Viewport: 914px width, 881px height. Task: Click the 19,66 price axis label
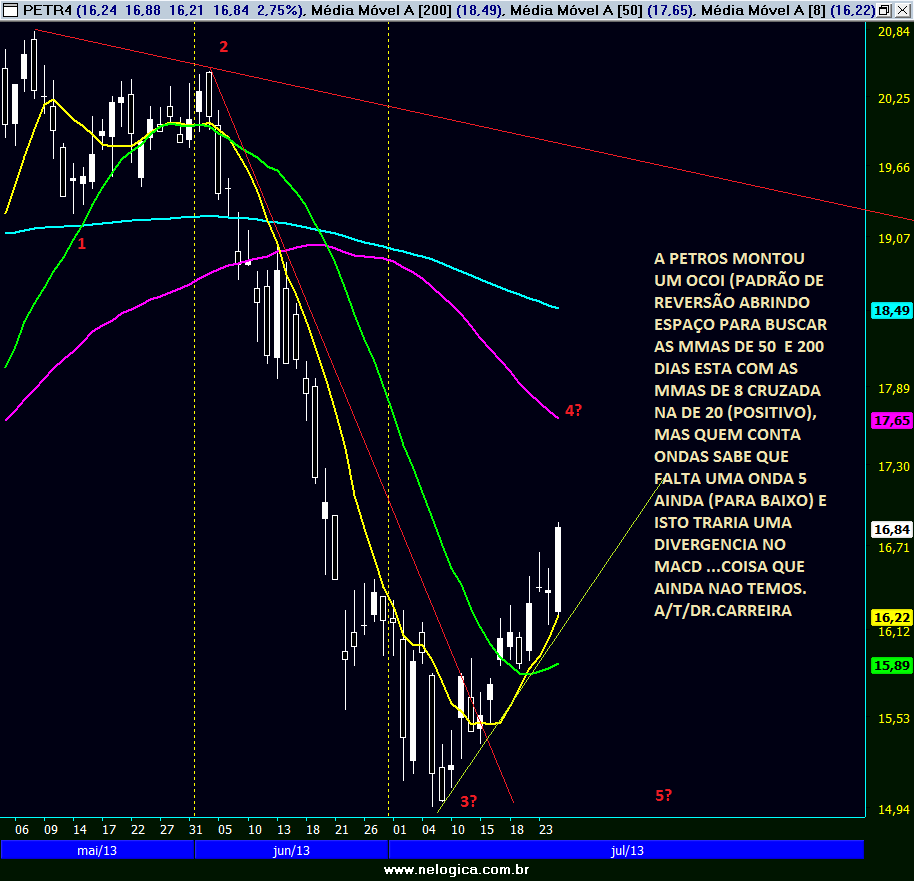click(x=894, y=168)
